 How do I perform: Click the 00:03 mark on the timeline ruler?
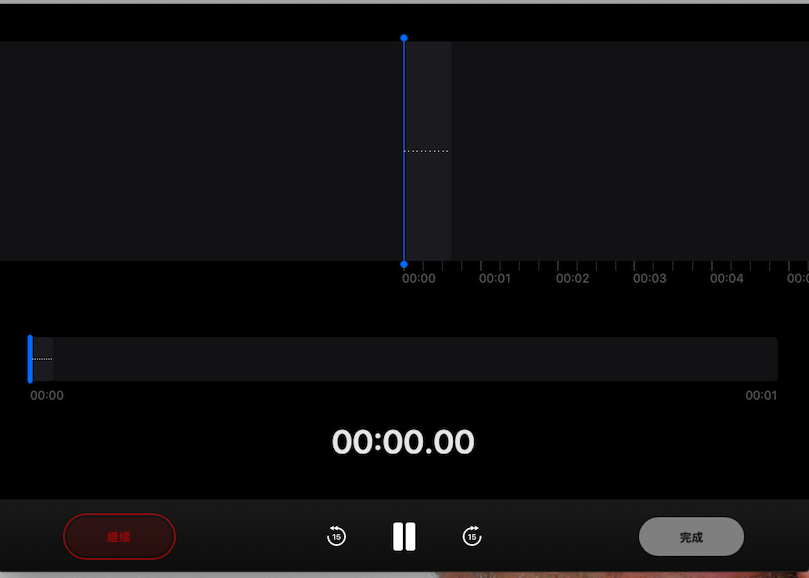click(649, 279)
